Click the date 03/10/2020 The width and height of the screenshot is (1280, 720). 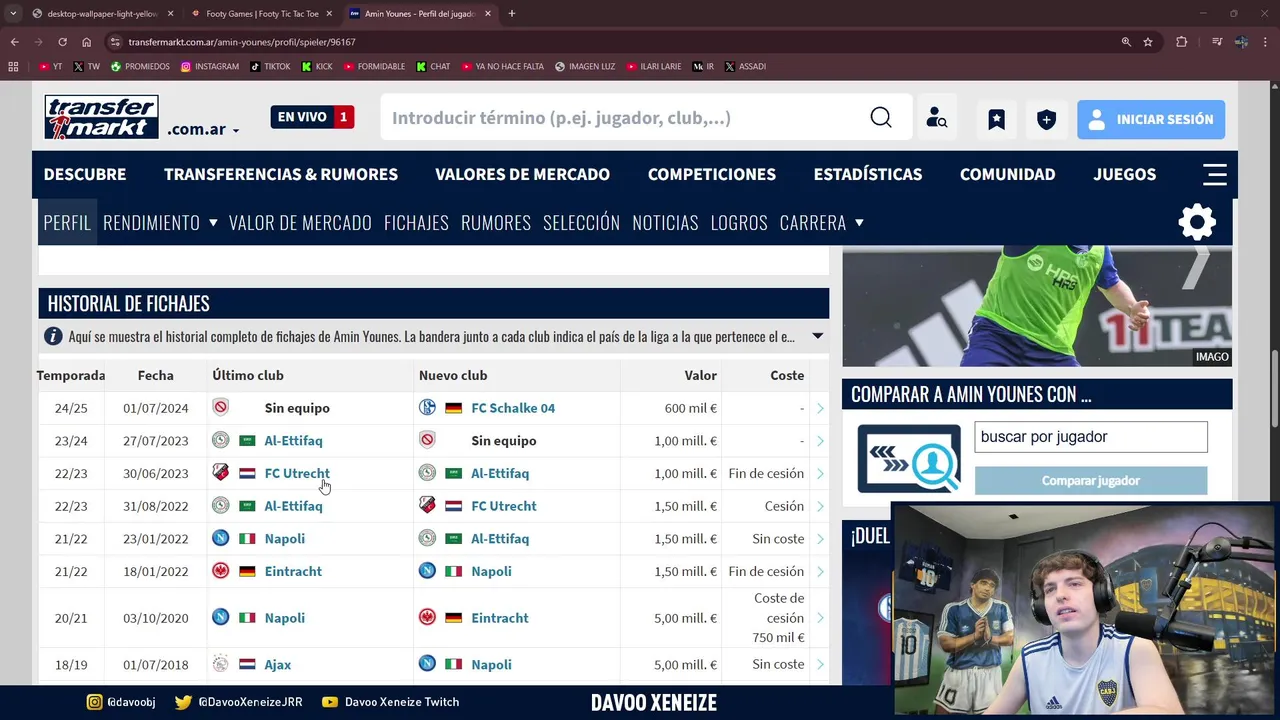[x=156, y=618]
